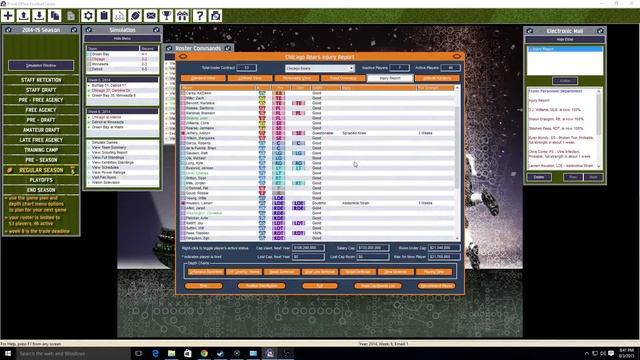Switch to the first roster view tab, left of Contract View
The image size is (640, 360).
[203, 78]
